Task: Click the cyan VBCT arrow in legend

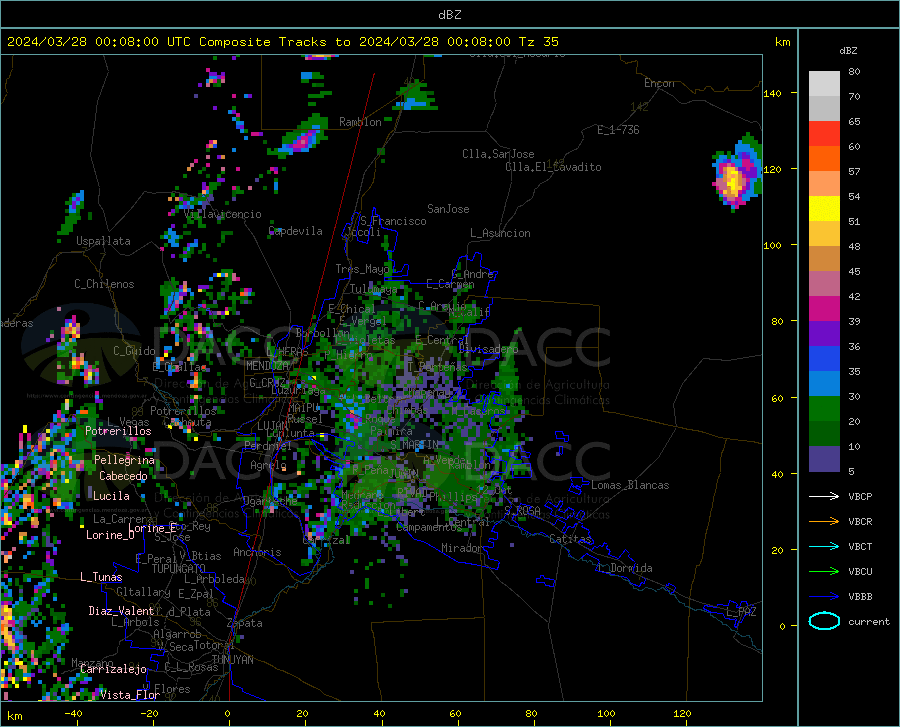Action: (824, 546)
